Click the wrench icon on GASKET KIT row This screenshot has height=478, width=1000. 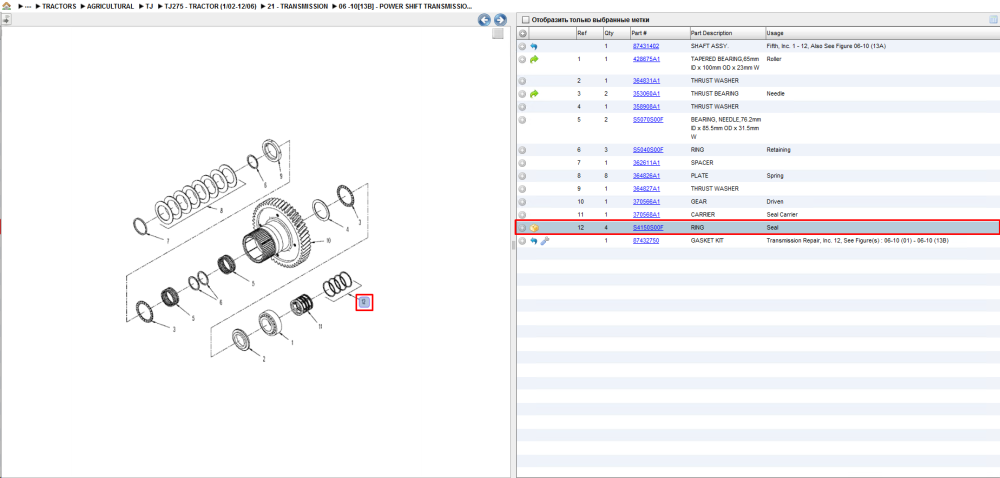click(544, 241)
